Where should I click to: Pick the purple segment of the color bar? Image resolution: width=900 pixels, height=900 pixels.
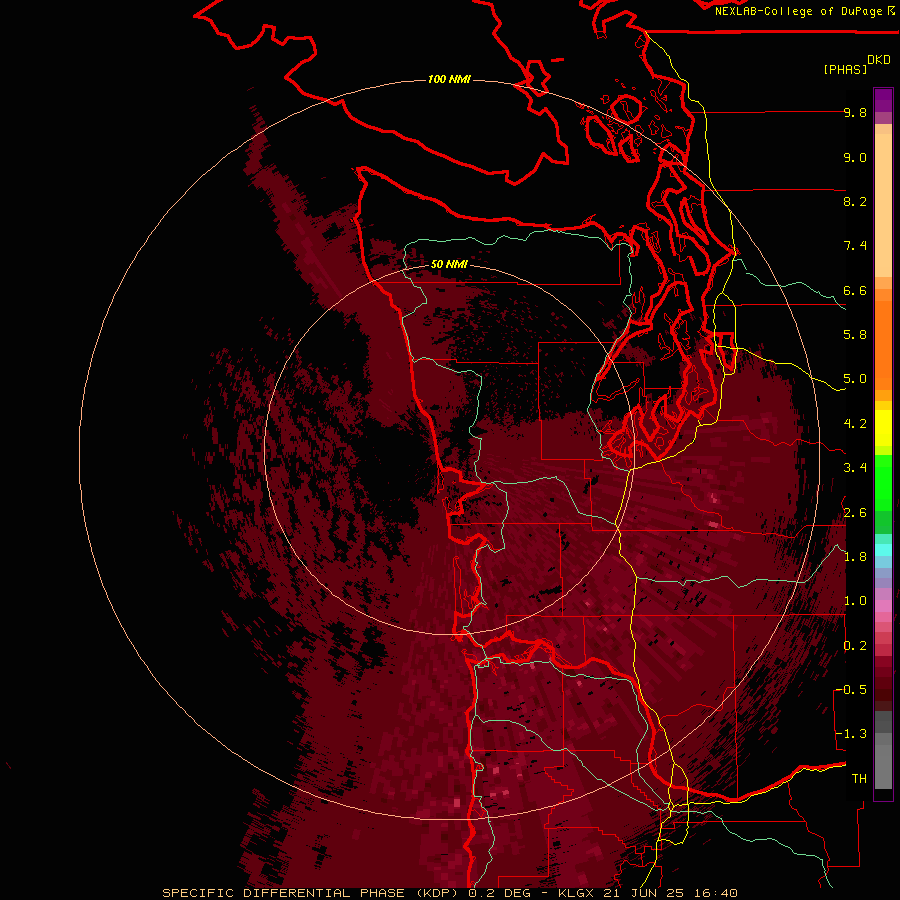tap(883, 100)
